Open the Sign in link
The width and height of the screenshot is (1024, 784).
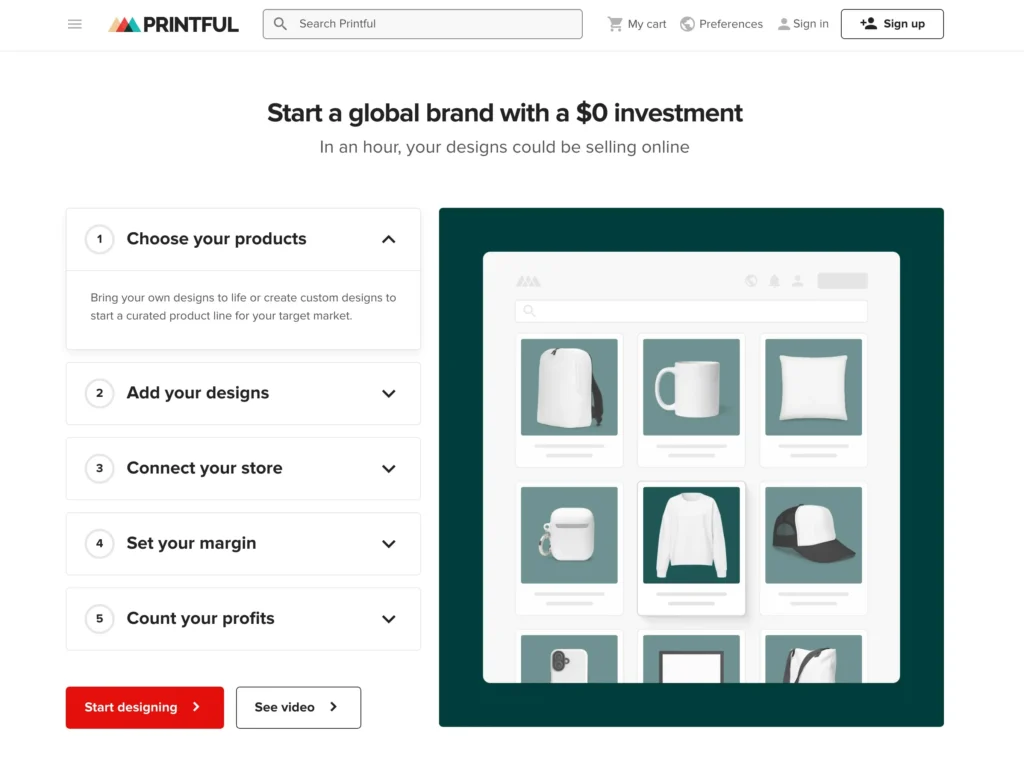tap(803, 23)
